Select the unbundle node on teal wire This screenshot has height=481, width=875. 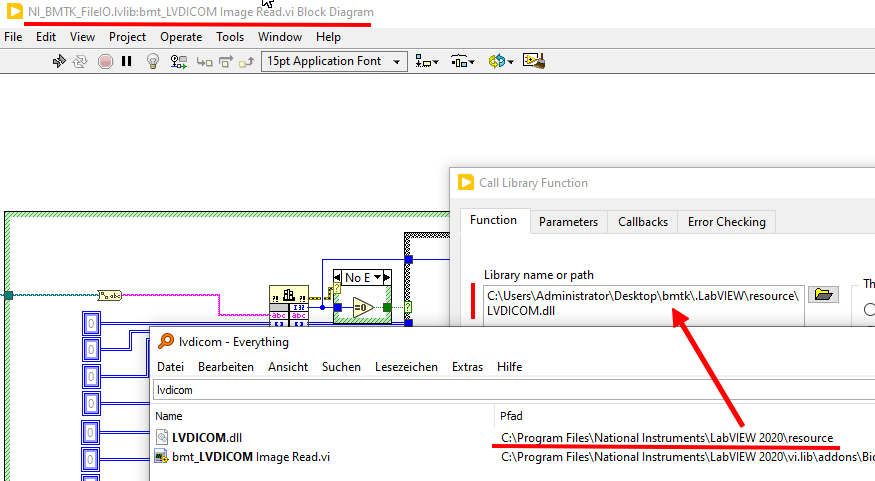[x=109, y=295]
